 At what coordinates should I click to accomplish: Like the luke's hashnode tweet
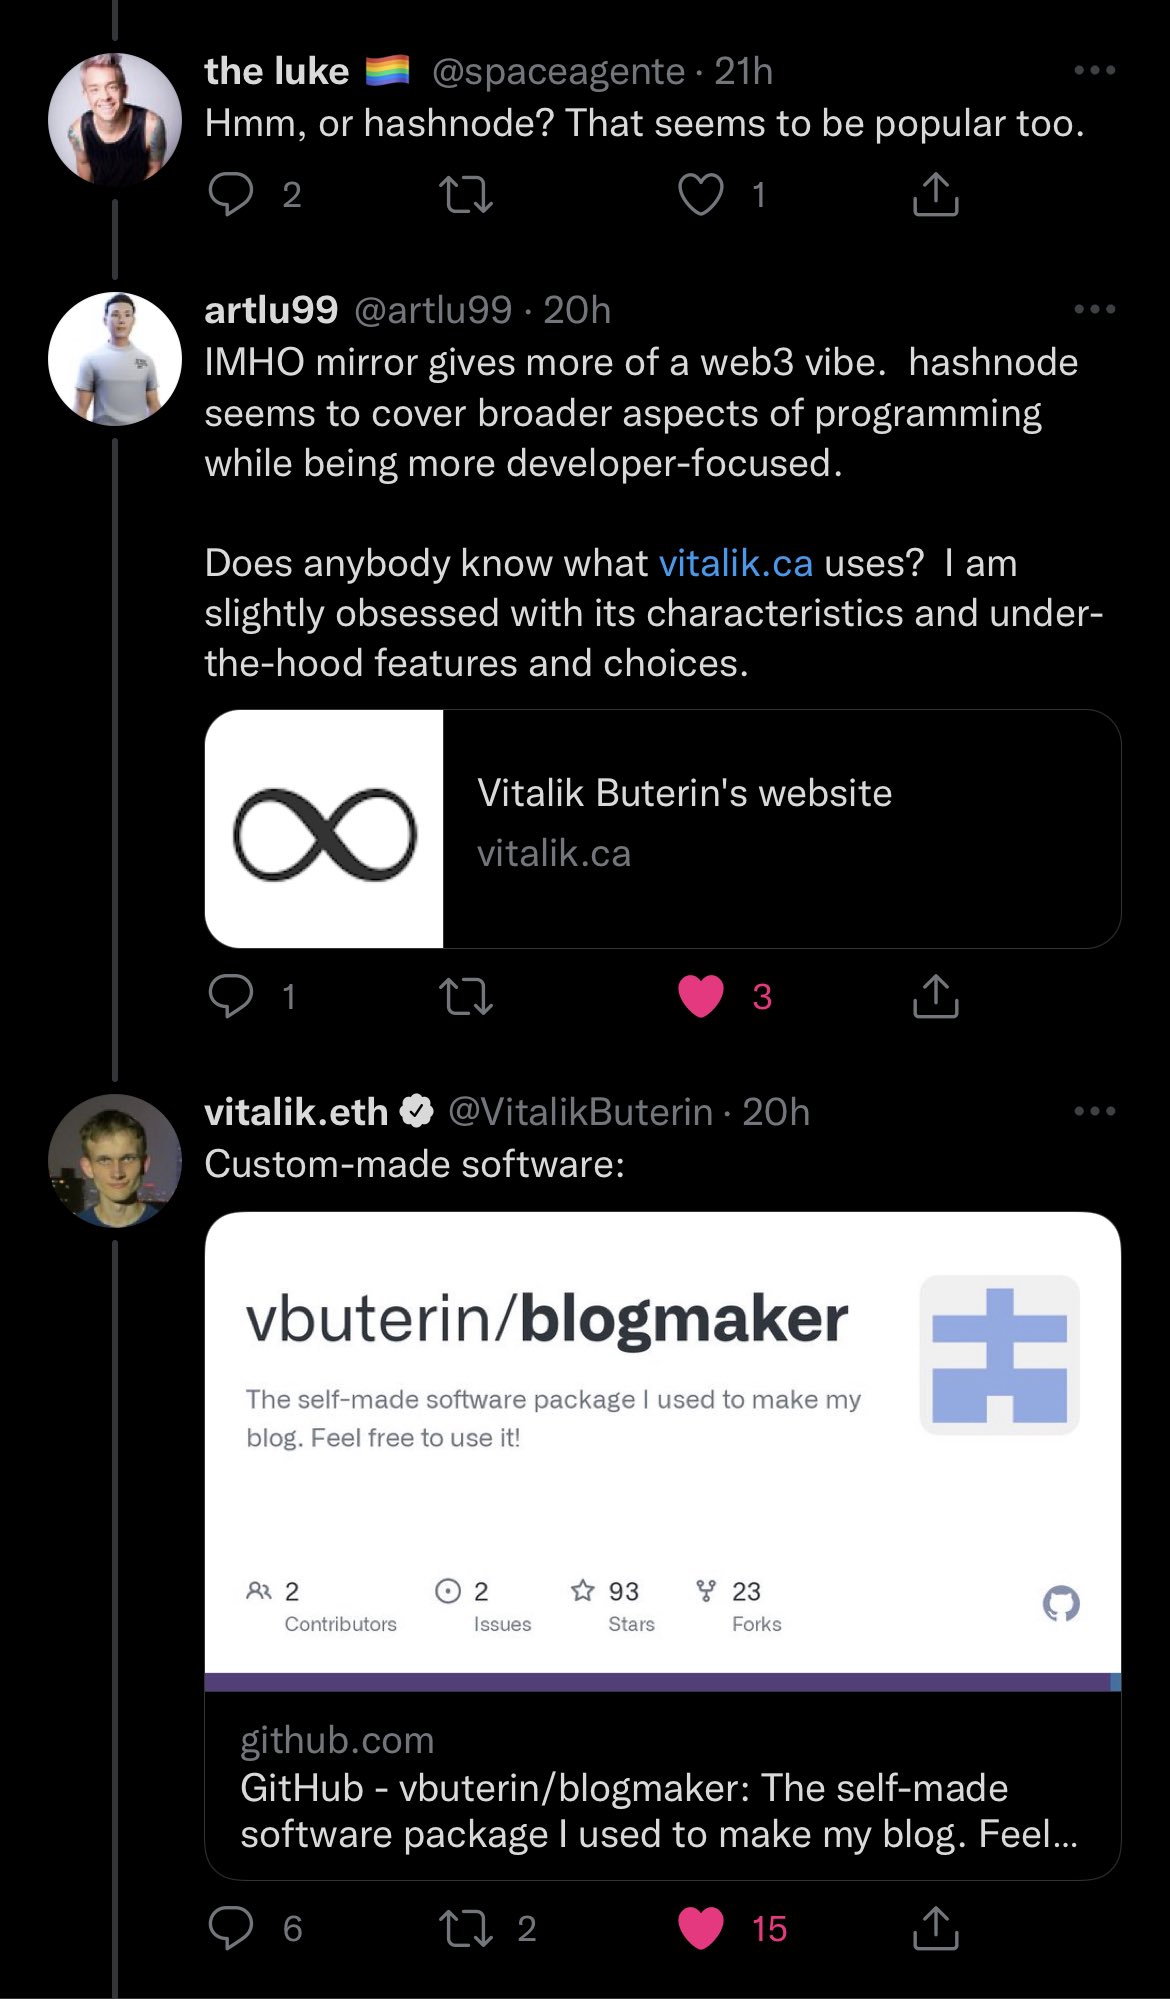click(701, 194)
